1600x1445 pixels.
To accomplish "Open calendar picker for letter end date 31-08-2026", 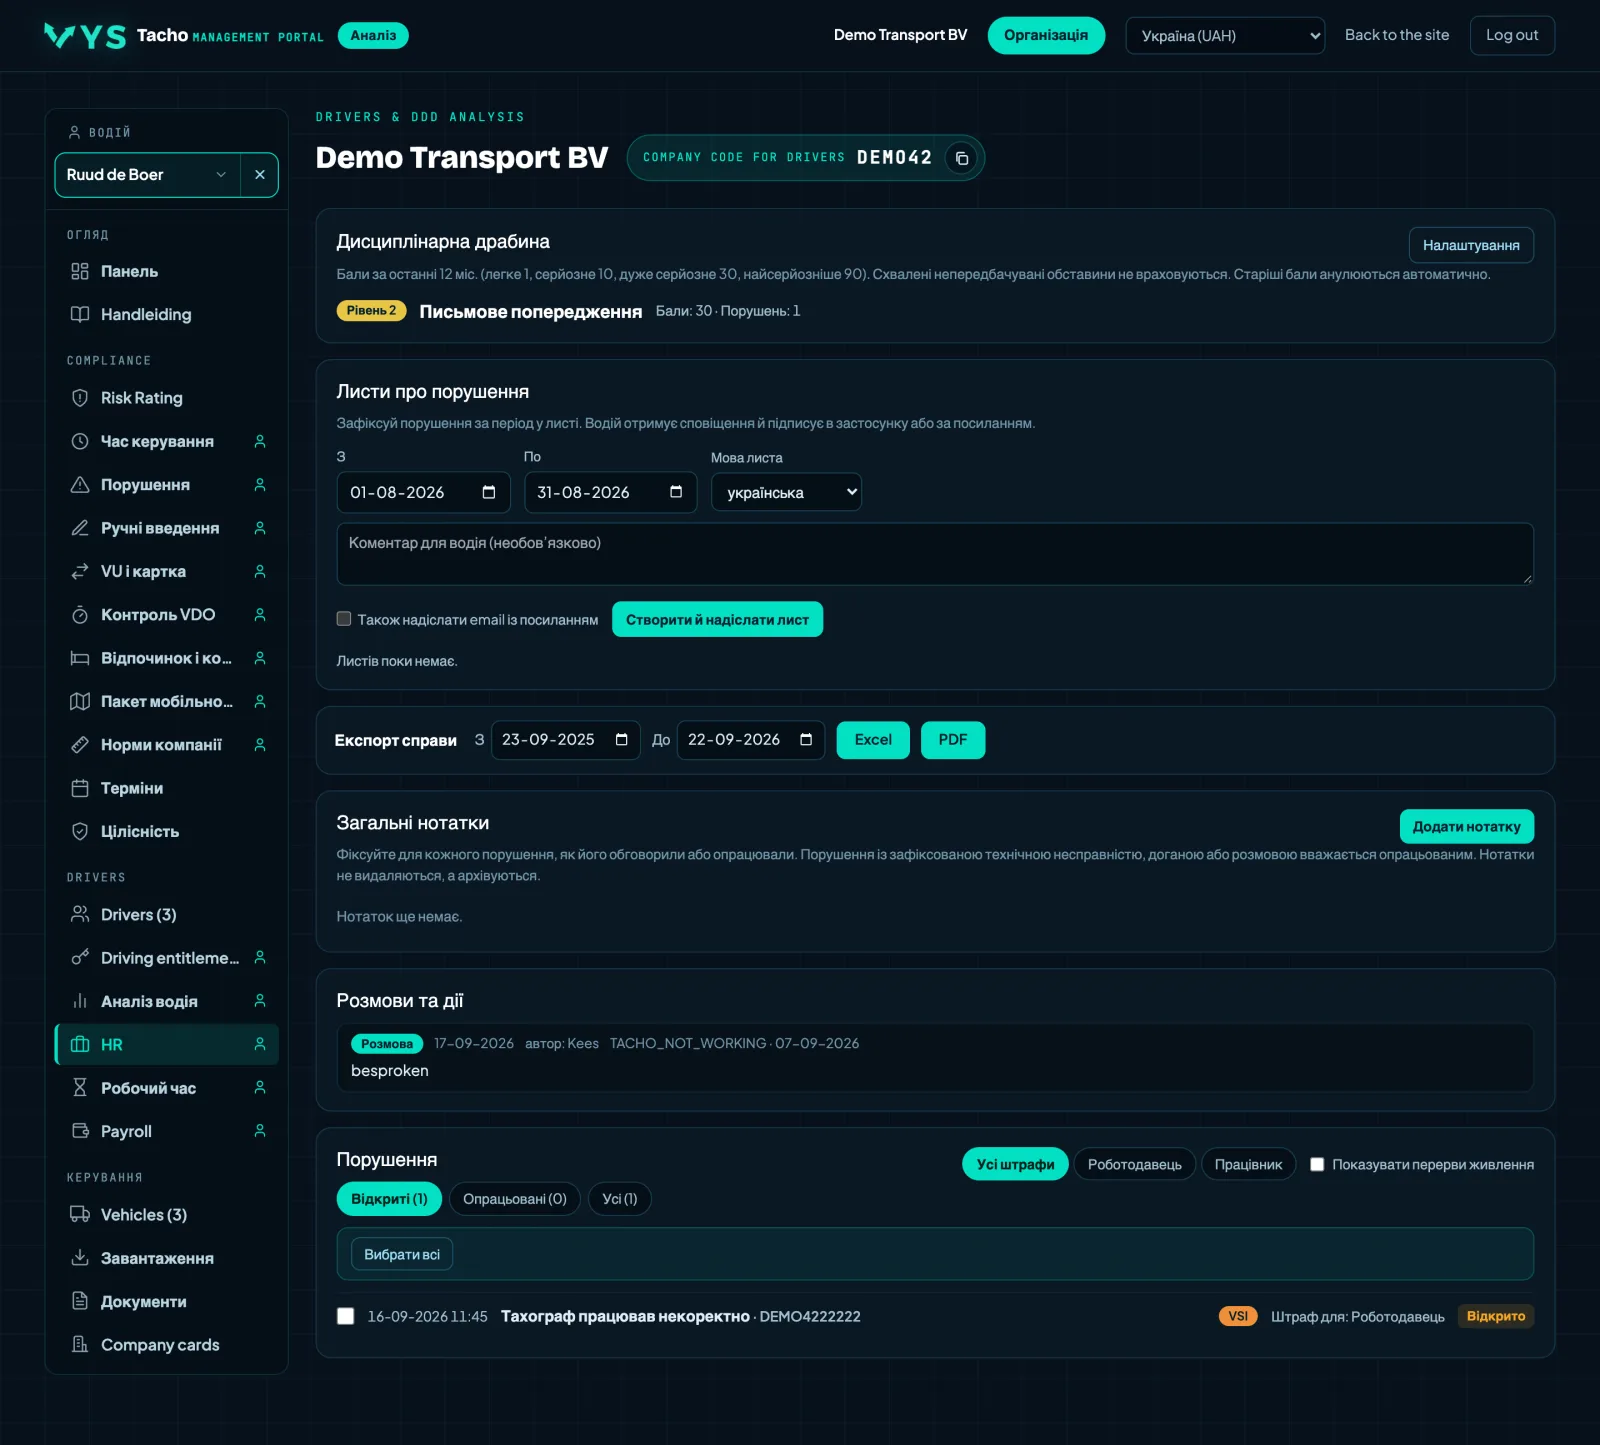I will [x=676, y=492].
